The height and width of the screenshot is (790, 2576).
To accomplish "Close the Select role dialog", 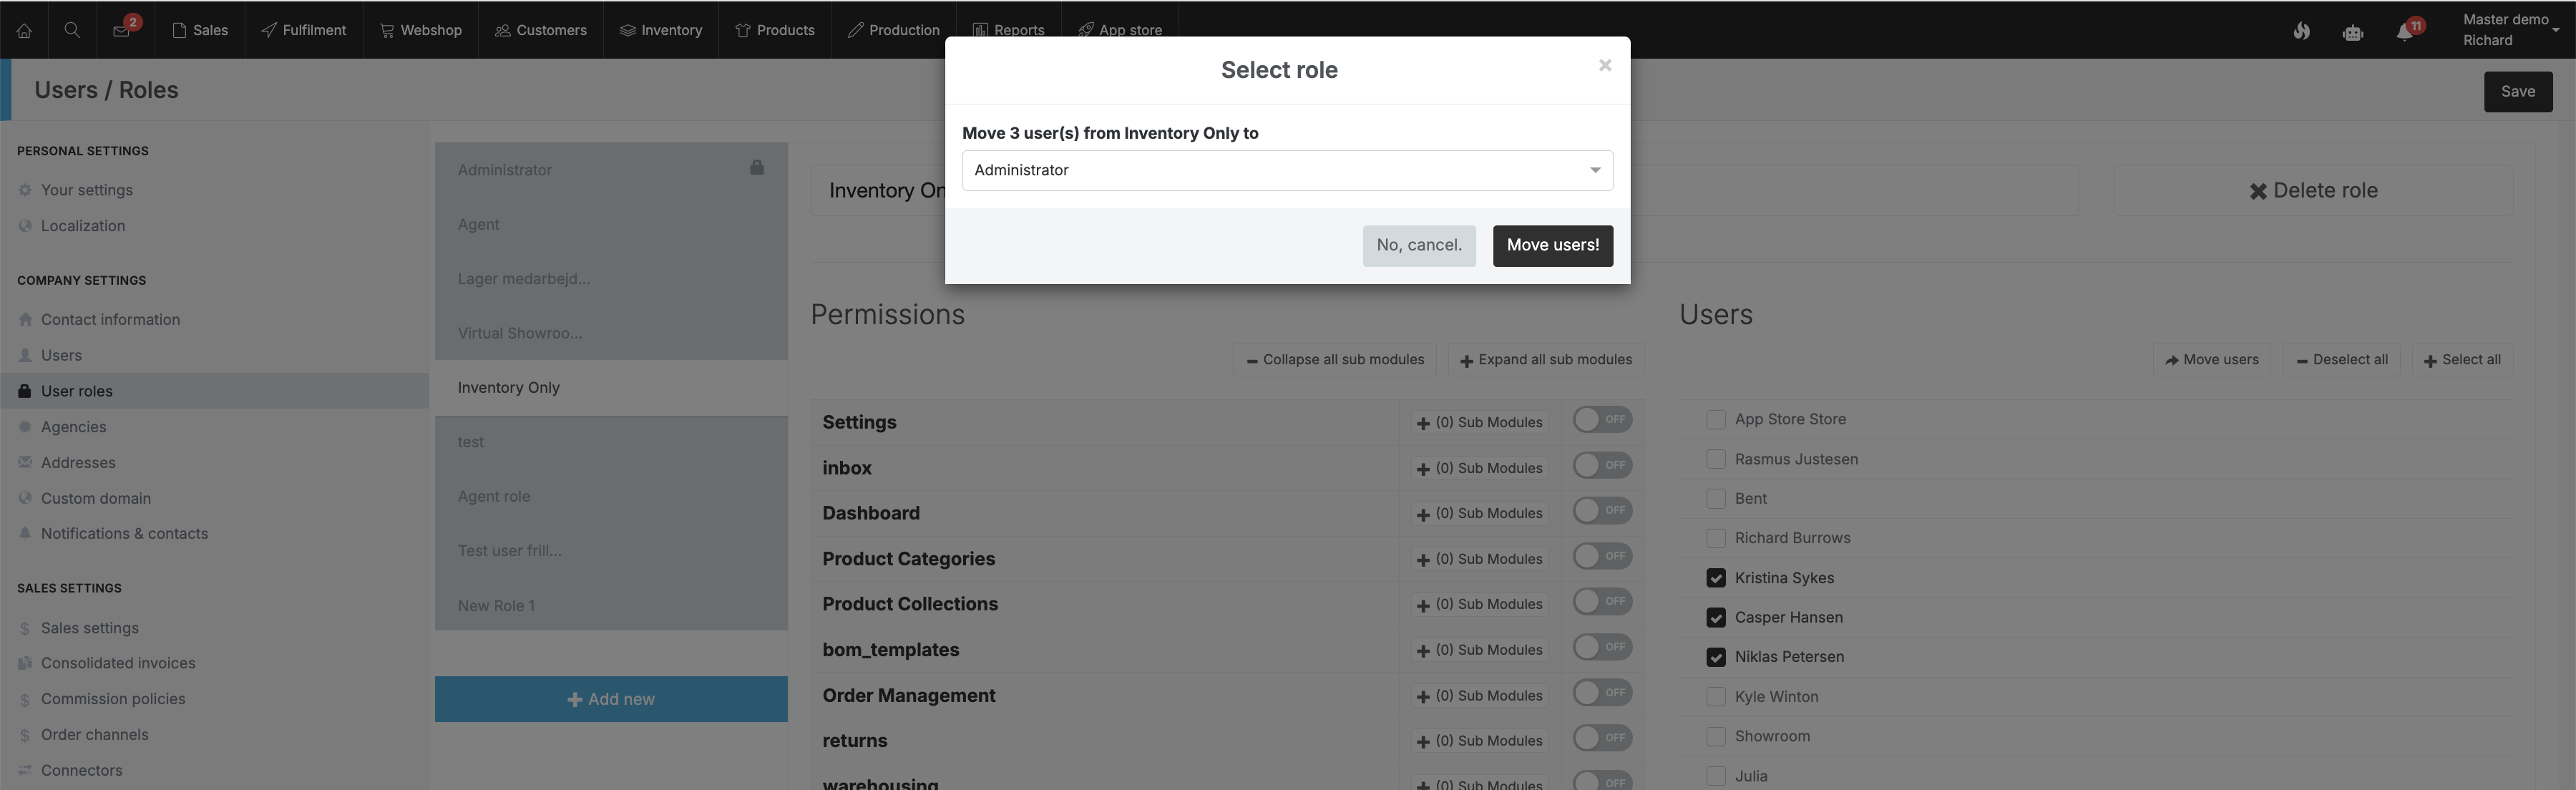I will (x=1605, y=65).
